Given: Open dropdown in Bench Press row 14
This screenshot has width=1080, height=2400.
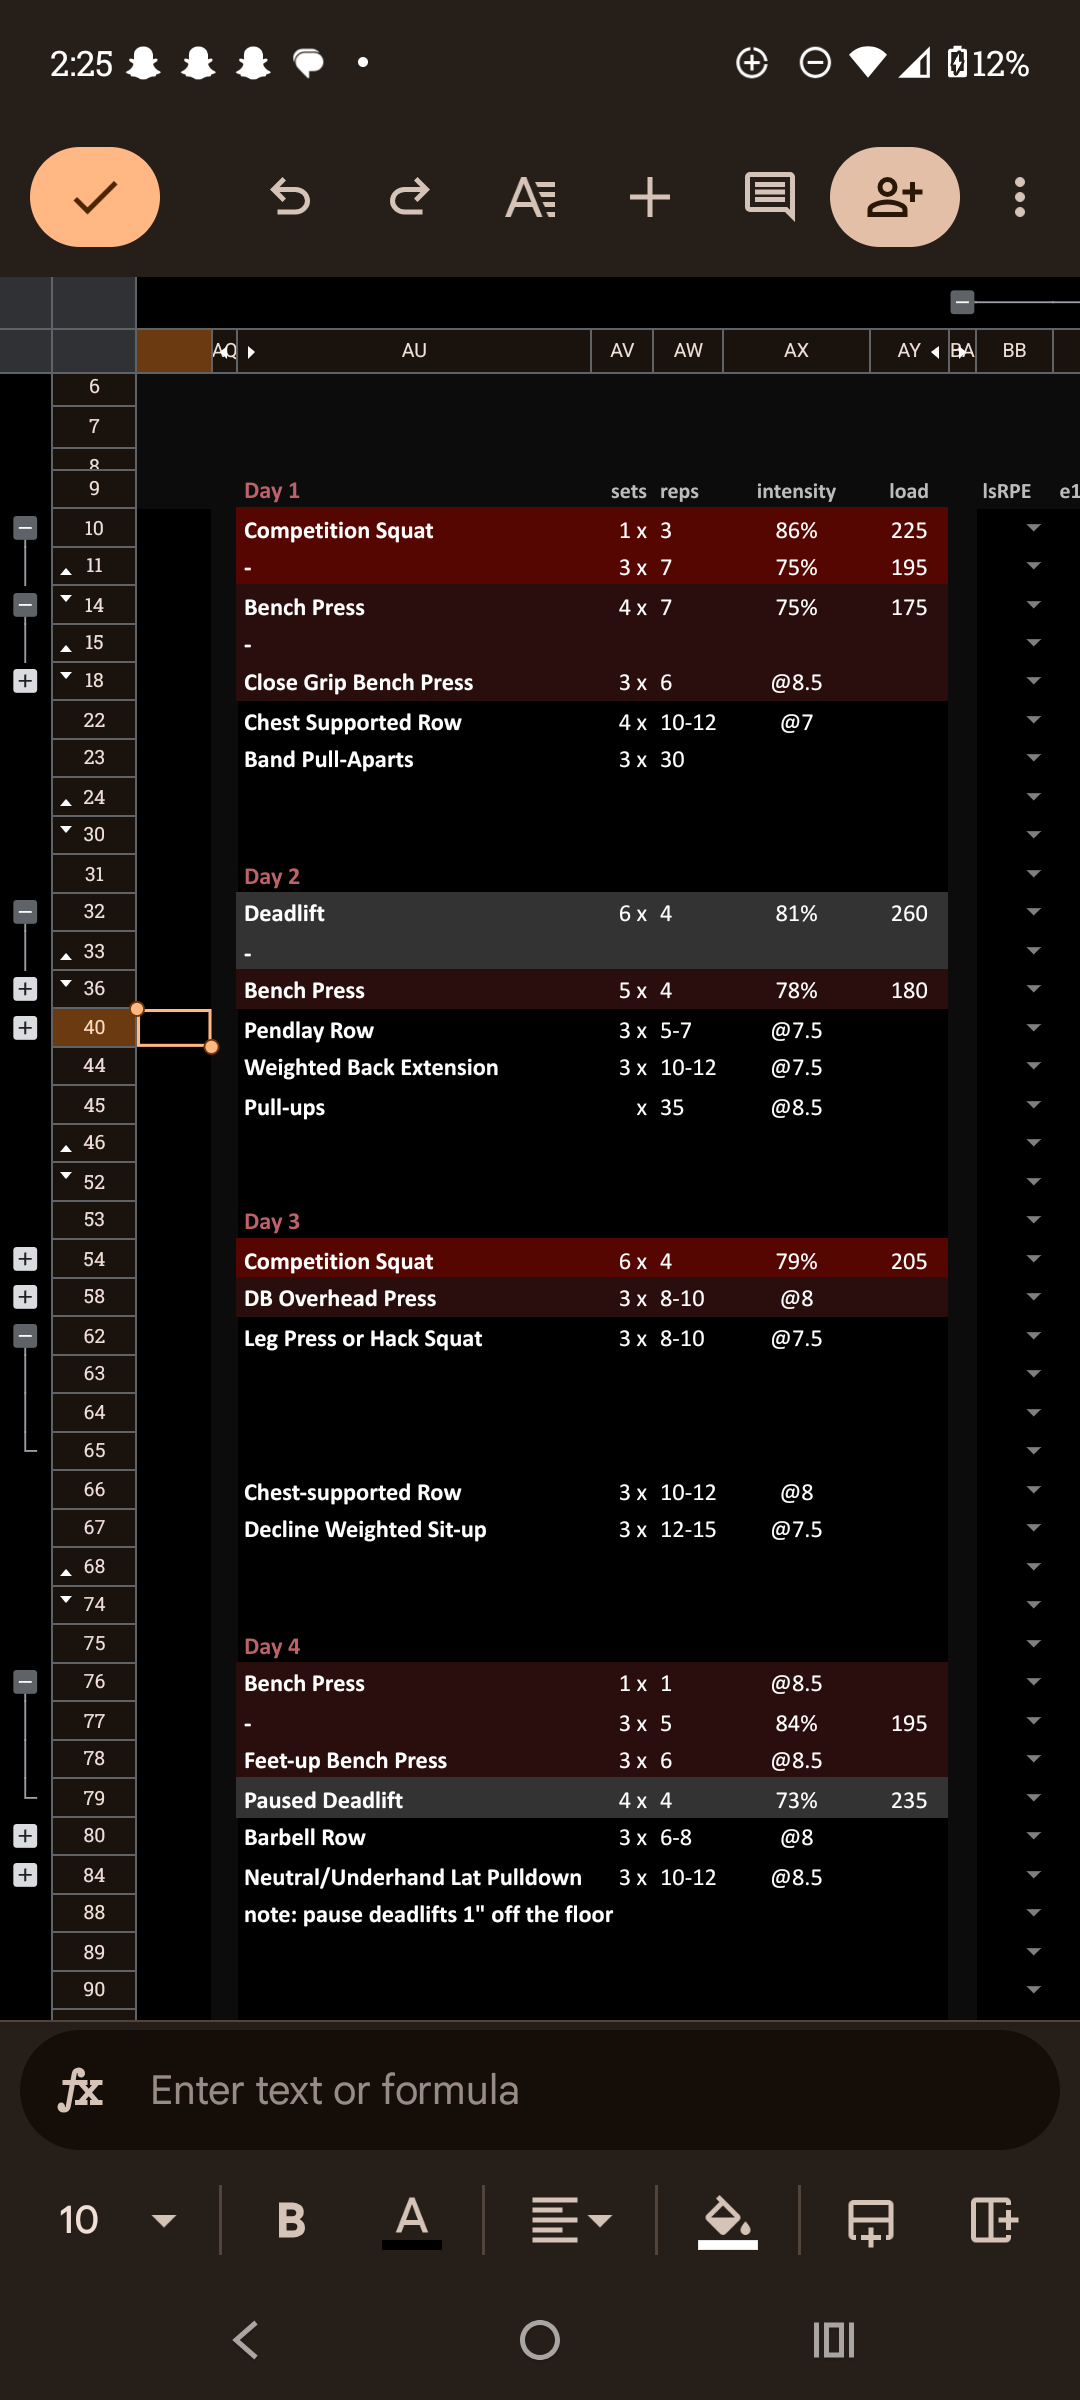Looking at the screenshot, I should pos(1034,605).
